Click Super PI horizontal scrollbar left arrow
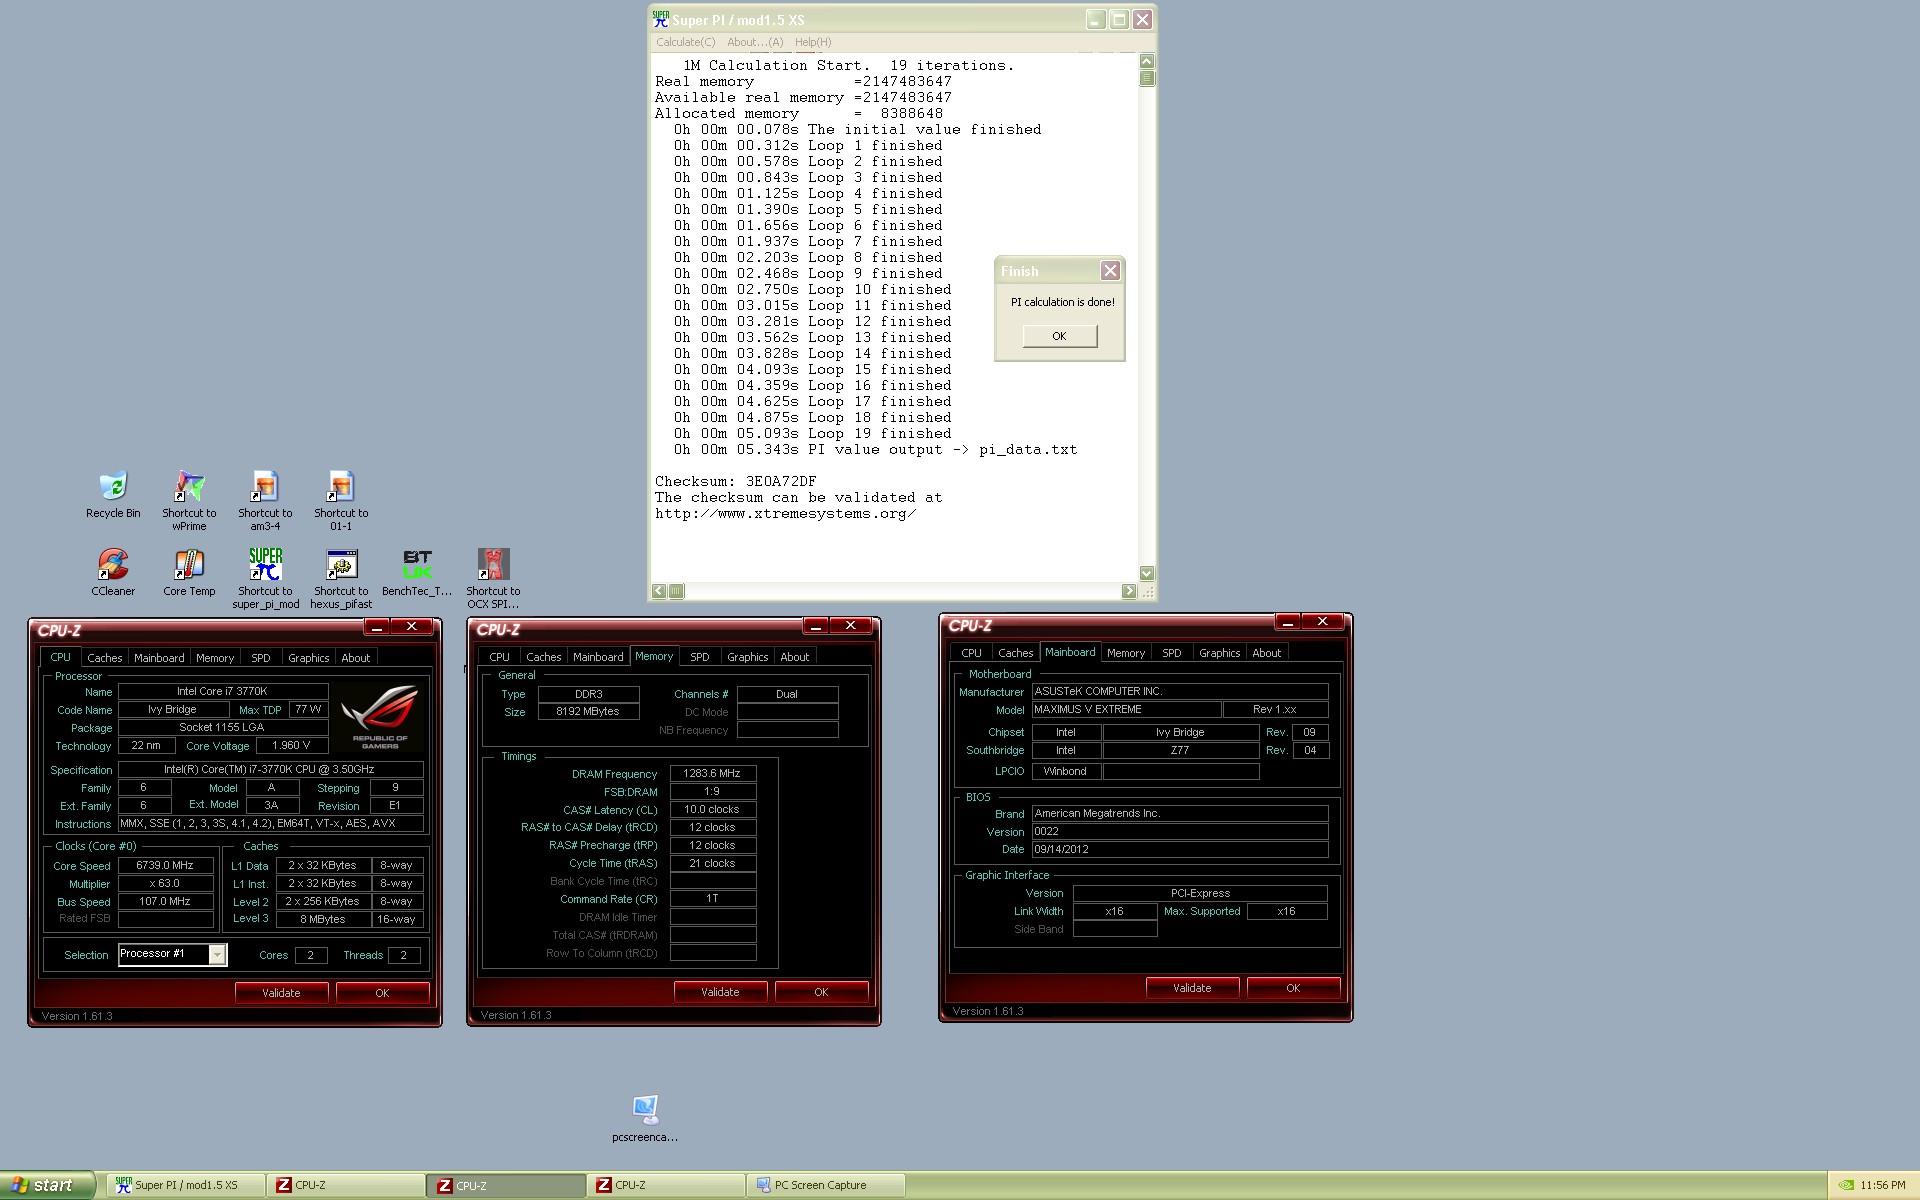The height and width of the screenshot is (1200, 1920). 659,591
